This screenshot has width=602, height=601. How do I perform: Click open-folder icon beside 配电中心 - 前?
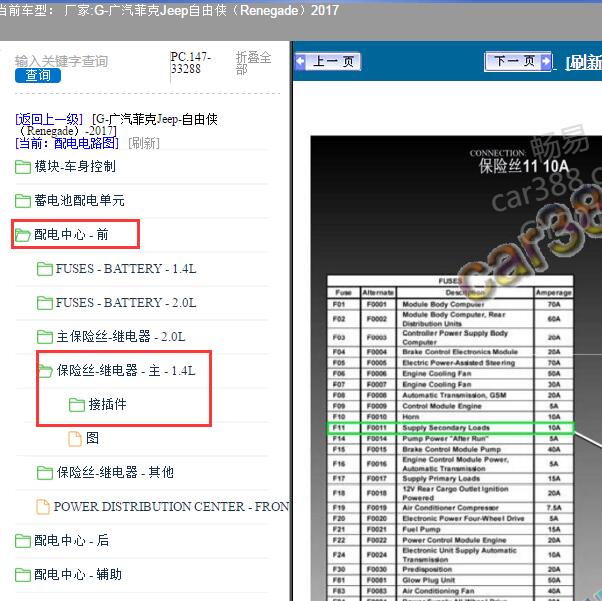coord(23,235)
